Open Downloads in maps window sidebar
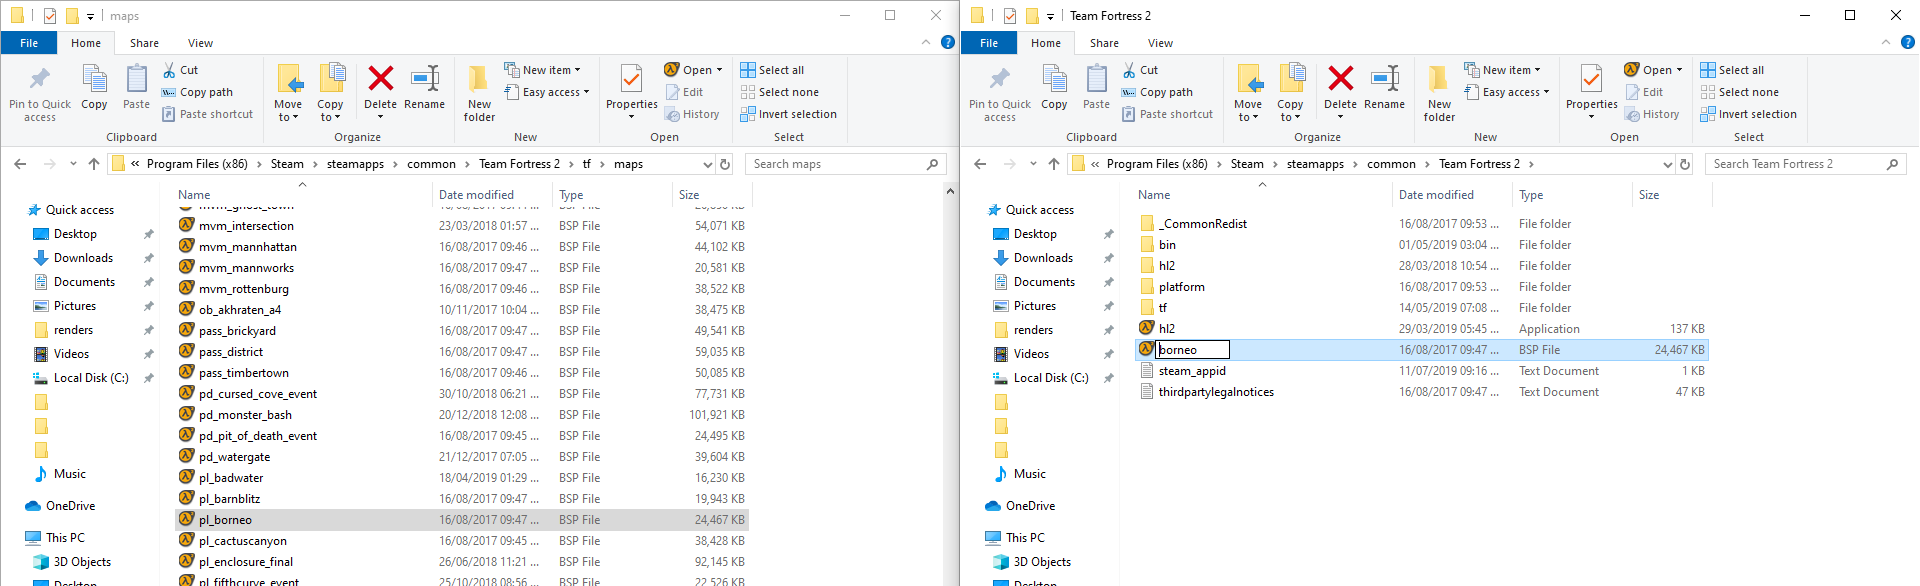This screenshot has width=1920, height=586. (83, 258)
